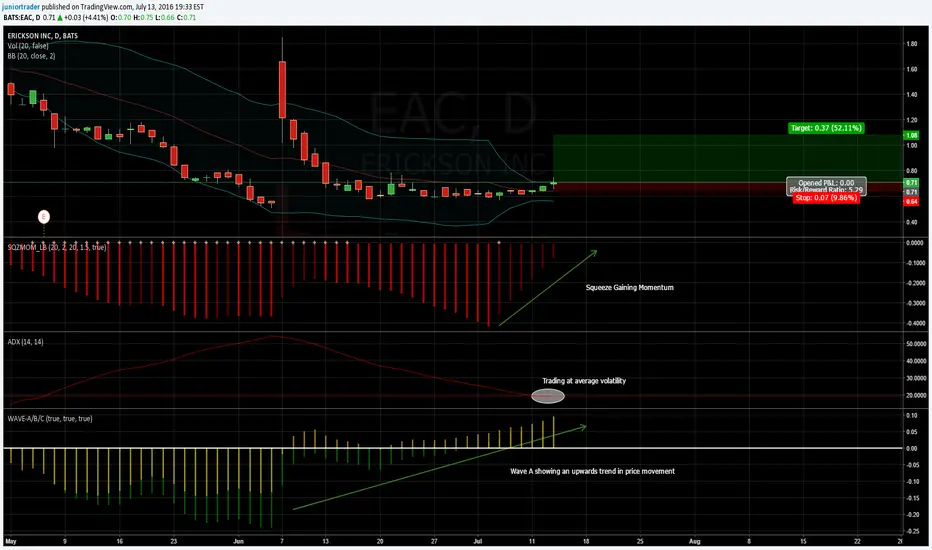The width and height of the screenshot is (932, 550).
Task: Click the Risk/Reward Ratio info box
Action: click(826, 186)
